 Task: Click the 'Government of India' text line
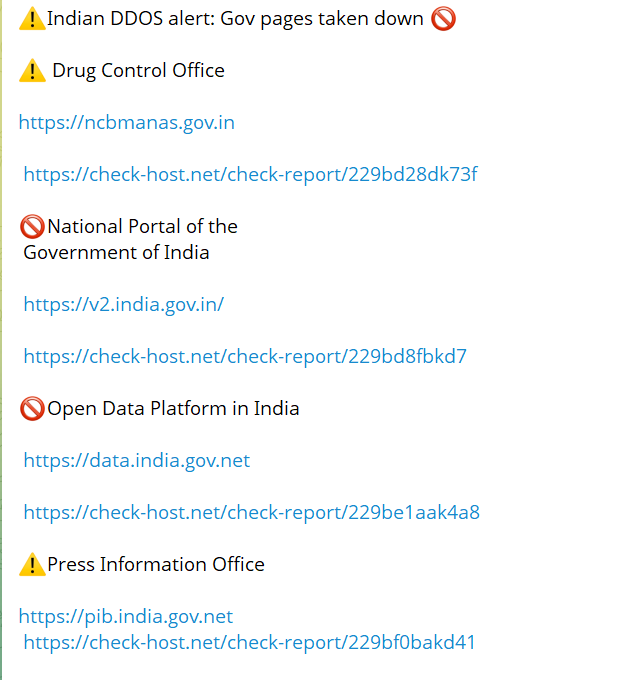(116, 253)
